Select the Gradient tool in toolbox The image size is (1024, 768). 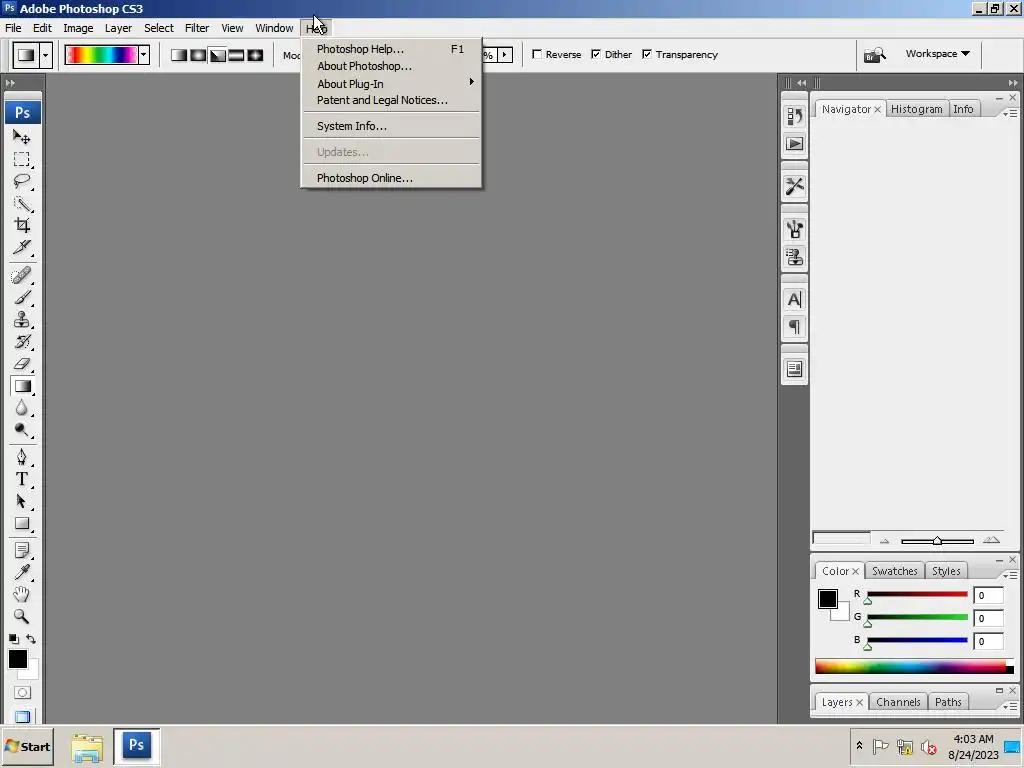pos(22,386)
